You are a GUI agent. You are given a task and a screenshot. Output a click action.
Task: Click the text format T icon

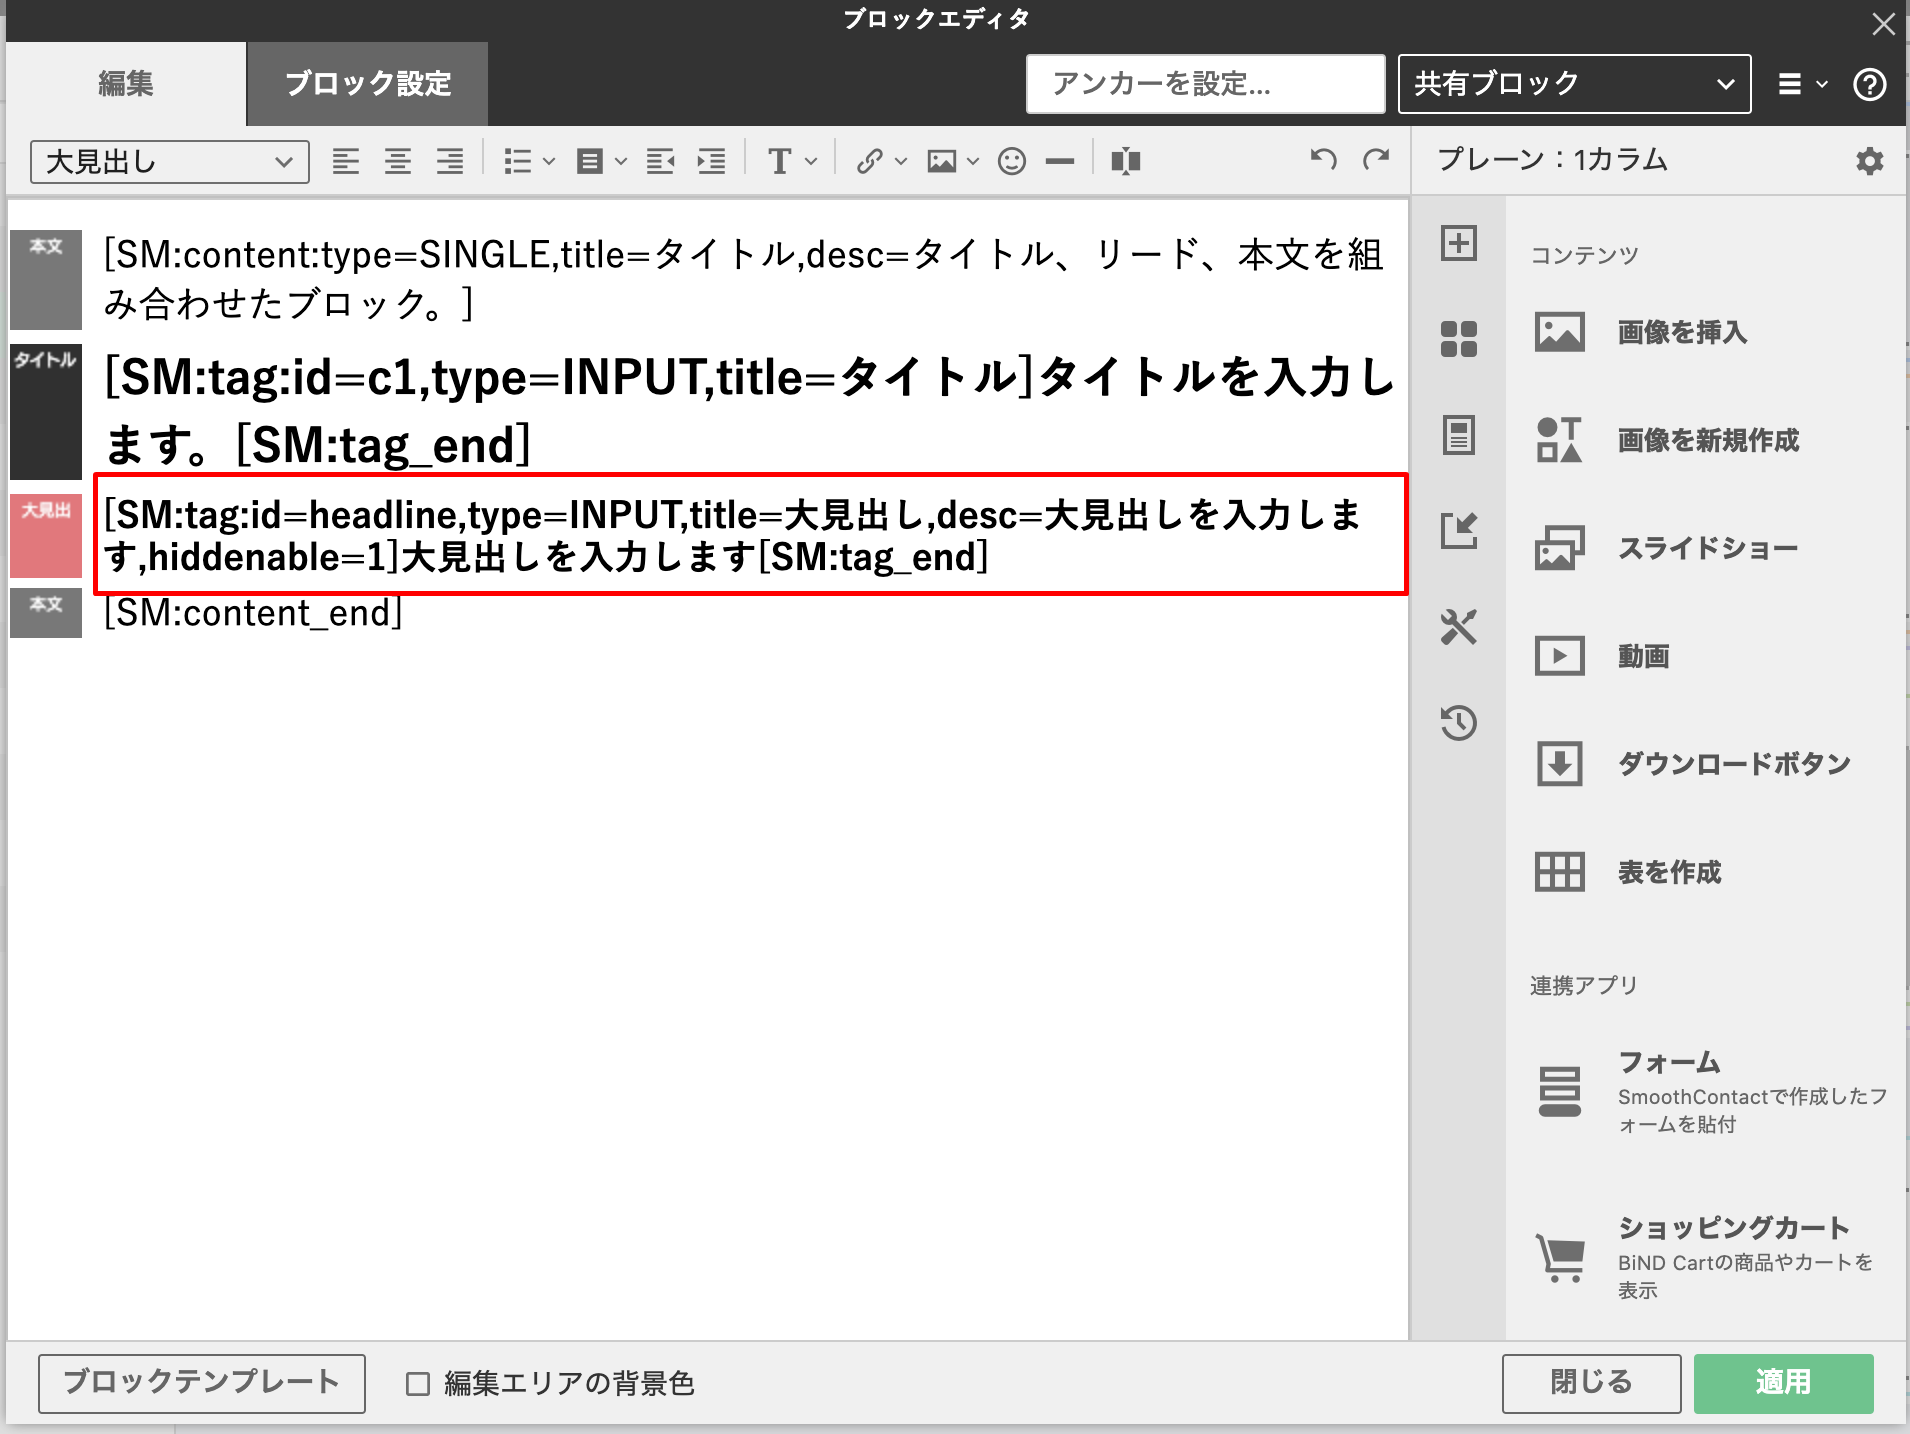[780, 161]
